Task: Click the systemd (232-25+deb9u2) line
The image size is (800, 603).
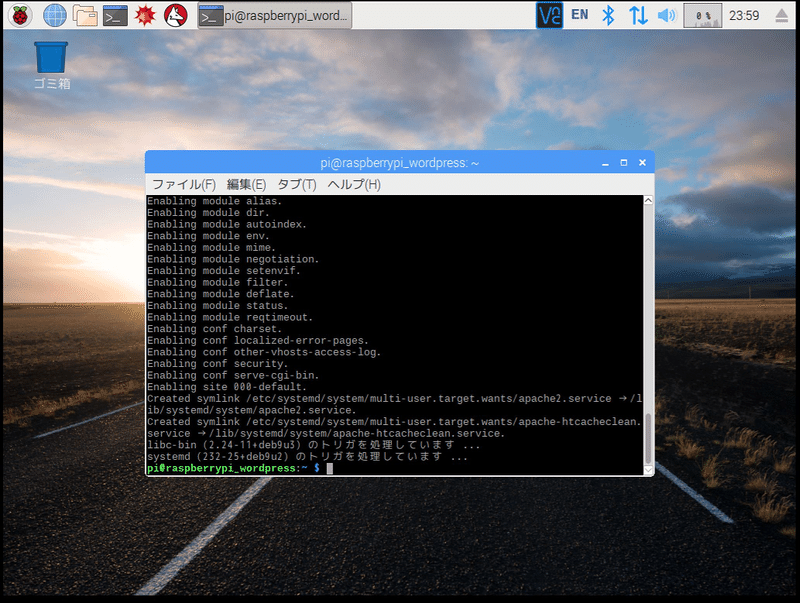Action: 308,457
